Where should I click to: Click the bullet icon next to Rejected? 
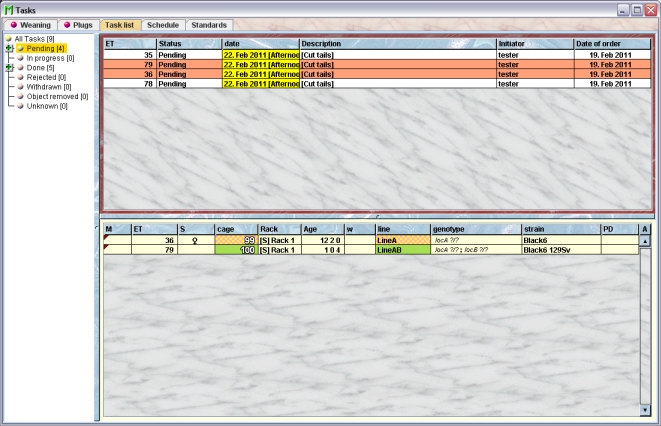click(x=20, y=77)
